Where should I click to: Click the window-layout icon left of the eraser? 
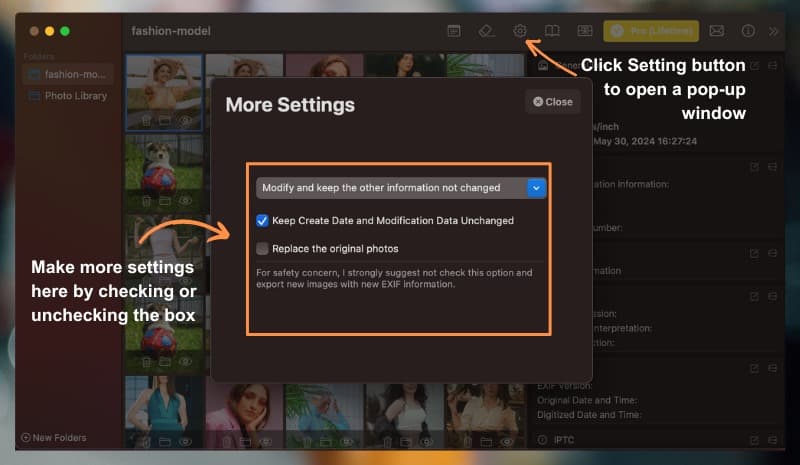(x=454, y=31)
